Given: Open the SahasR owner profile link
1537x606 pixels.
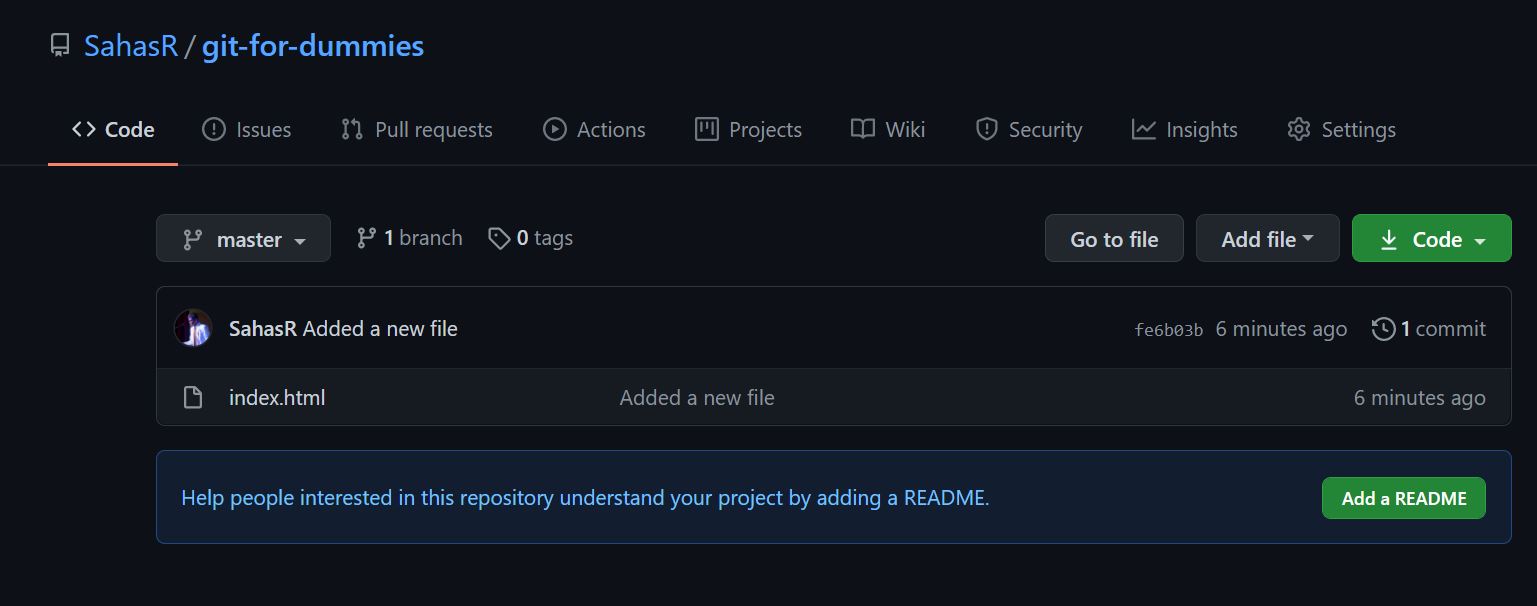Looking at the screenshot, I should coord(131,46).
